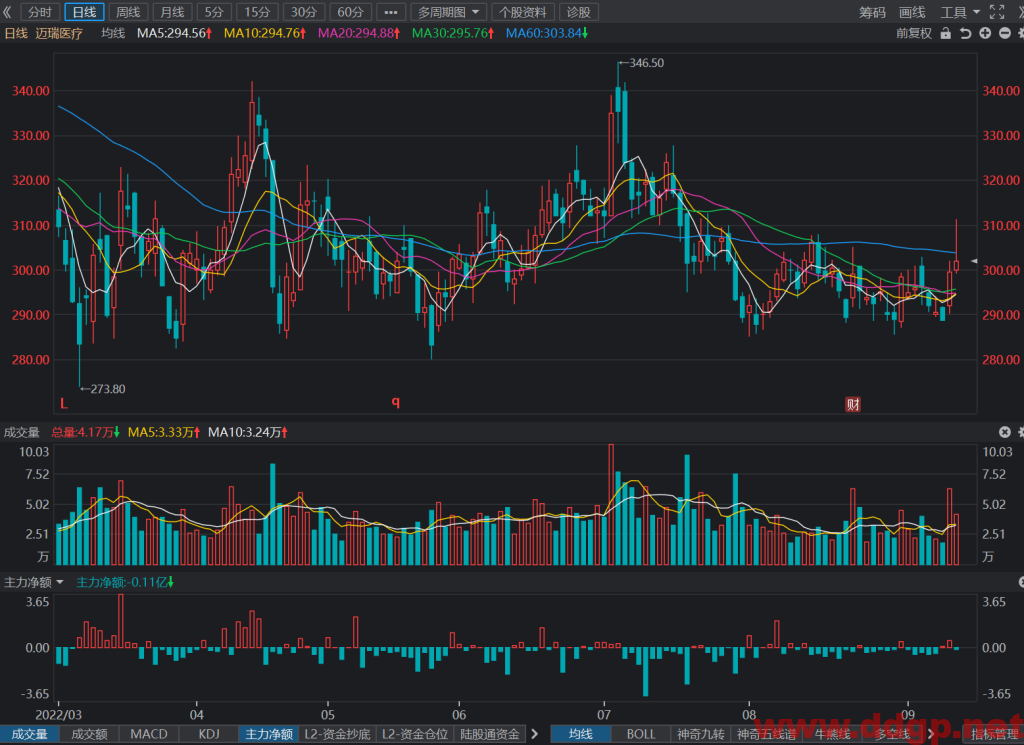Select the 多空线 overlay tab
Image resolution: width=1024 pixels, height=745 pixels.
(x=891, y=734)
